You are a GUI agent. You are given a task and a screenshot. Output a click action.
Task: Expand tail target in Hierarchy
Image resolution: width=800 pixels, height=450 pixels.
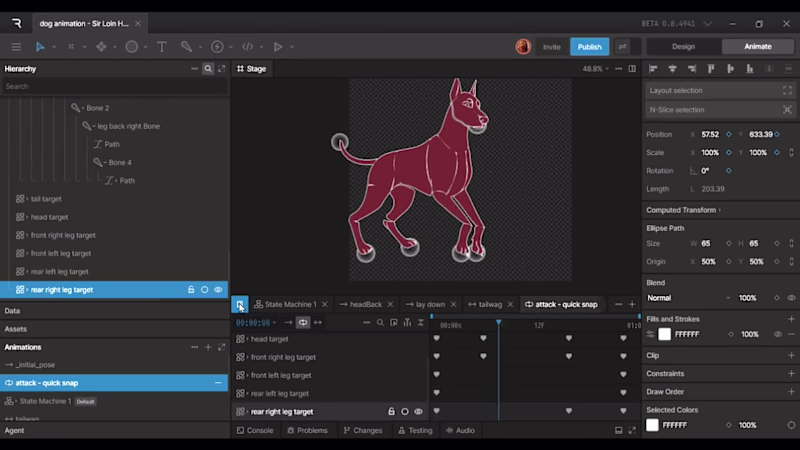27,199
